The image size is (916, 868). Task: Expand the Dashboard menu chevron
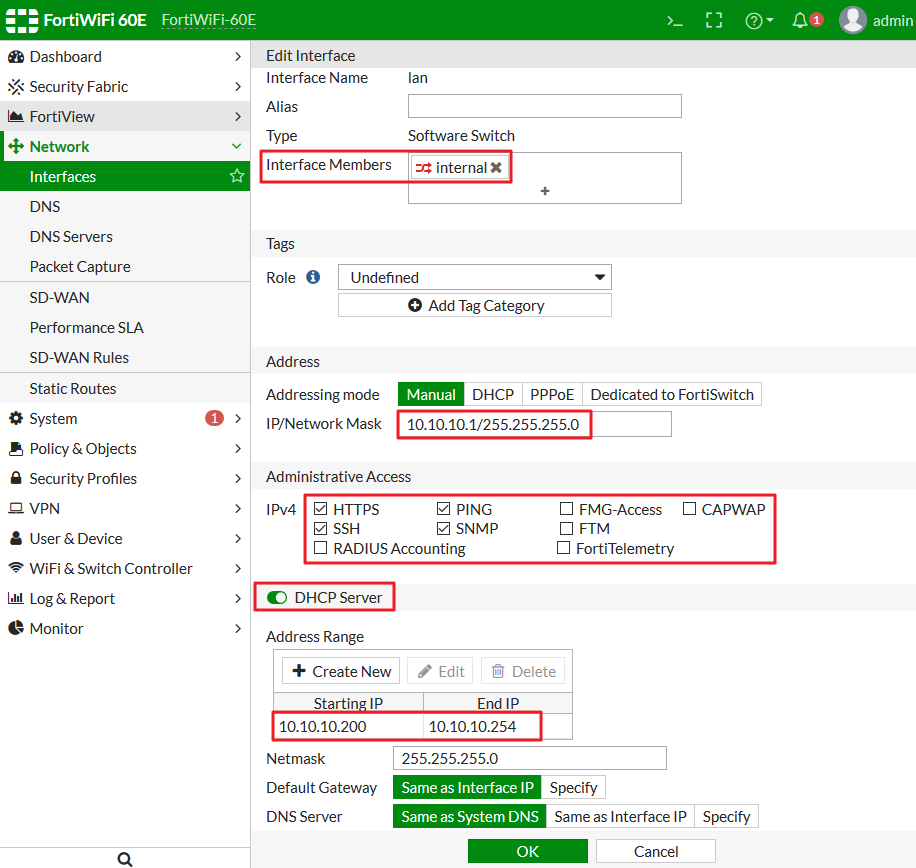237,57
